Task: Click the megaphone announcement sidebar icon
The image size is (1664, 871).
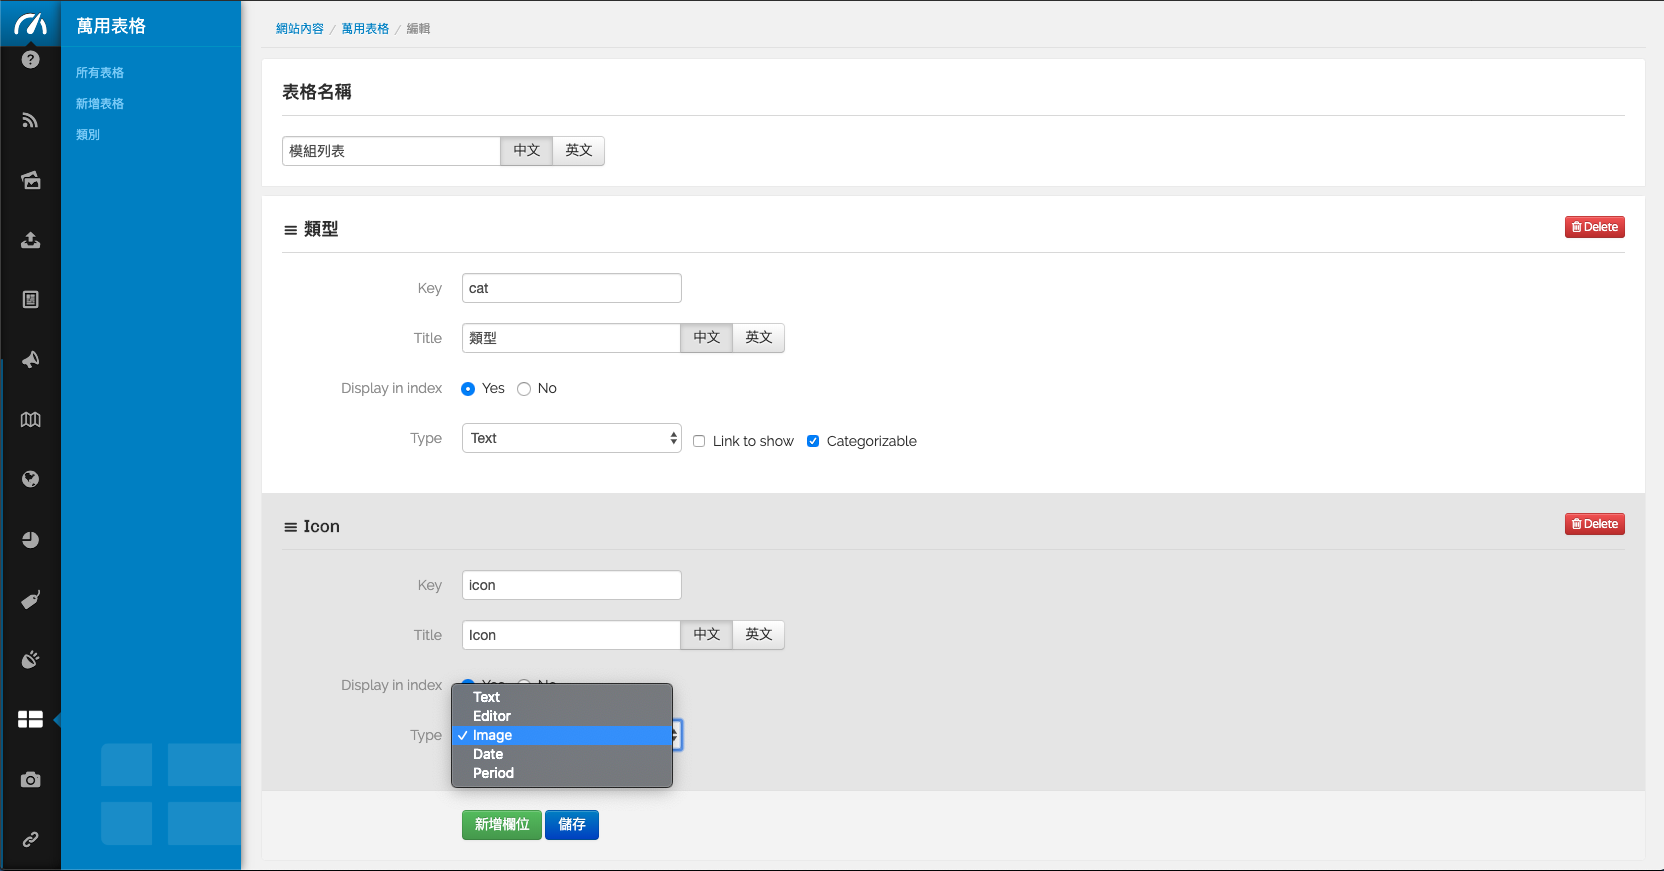Action: pyautogui.click(x=30, y=360)
